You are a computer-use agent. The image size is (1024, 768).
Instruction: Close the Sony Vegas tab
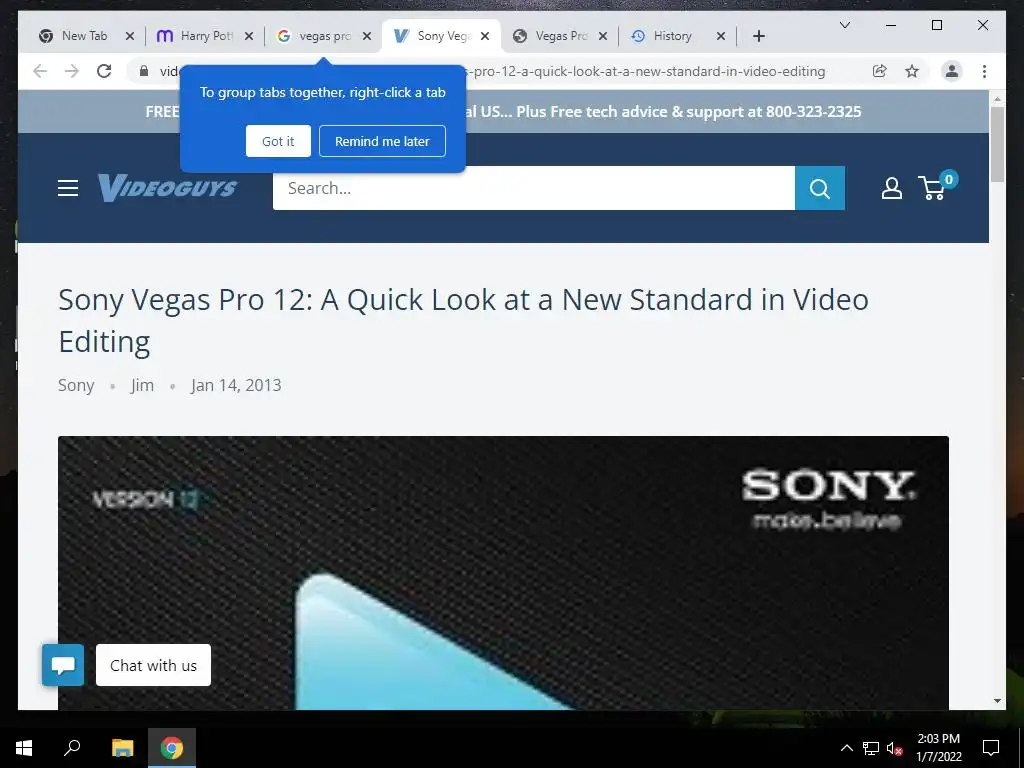tap(485, 36)
